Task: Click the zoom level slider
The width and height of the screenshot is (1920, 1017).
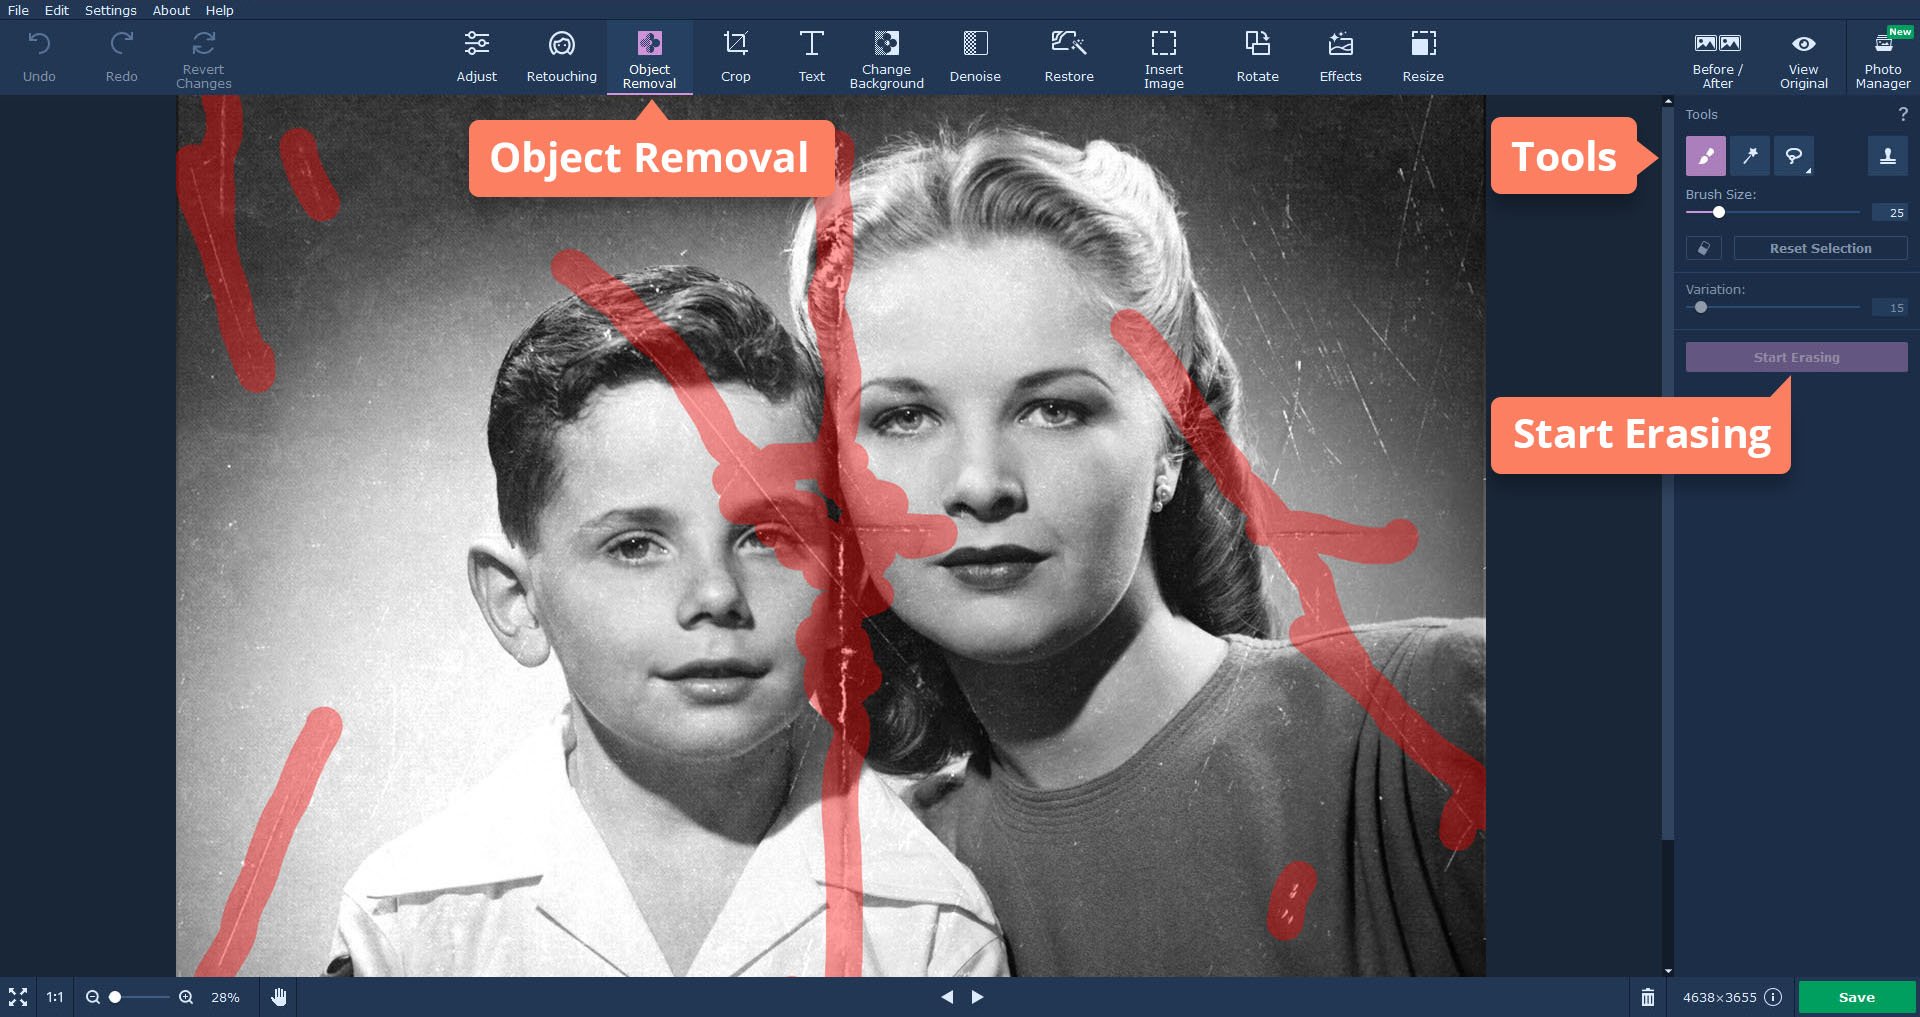Action: (x=140, y=997)
